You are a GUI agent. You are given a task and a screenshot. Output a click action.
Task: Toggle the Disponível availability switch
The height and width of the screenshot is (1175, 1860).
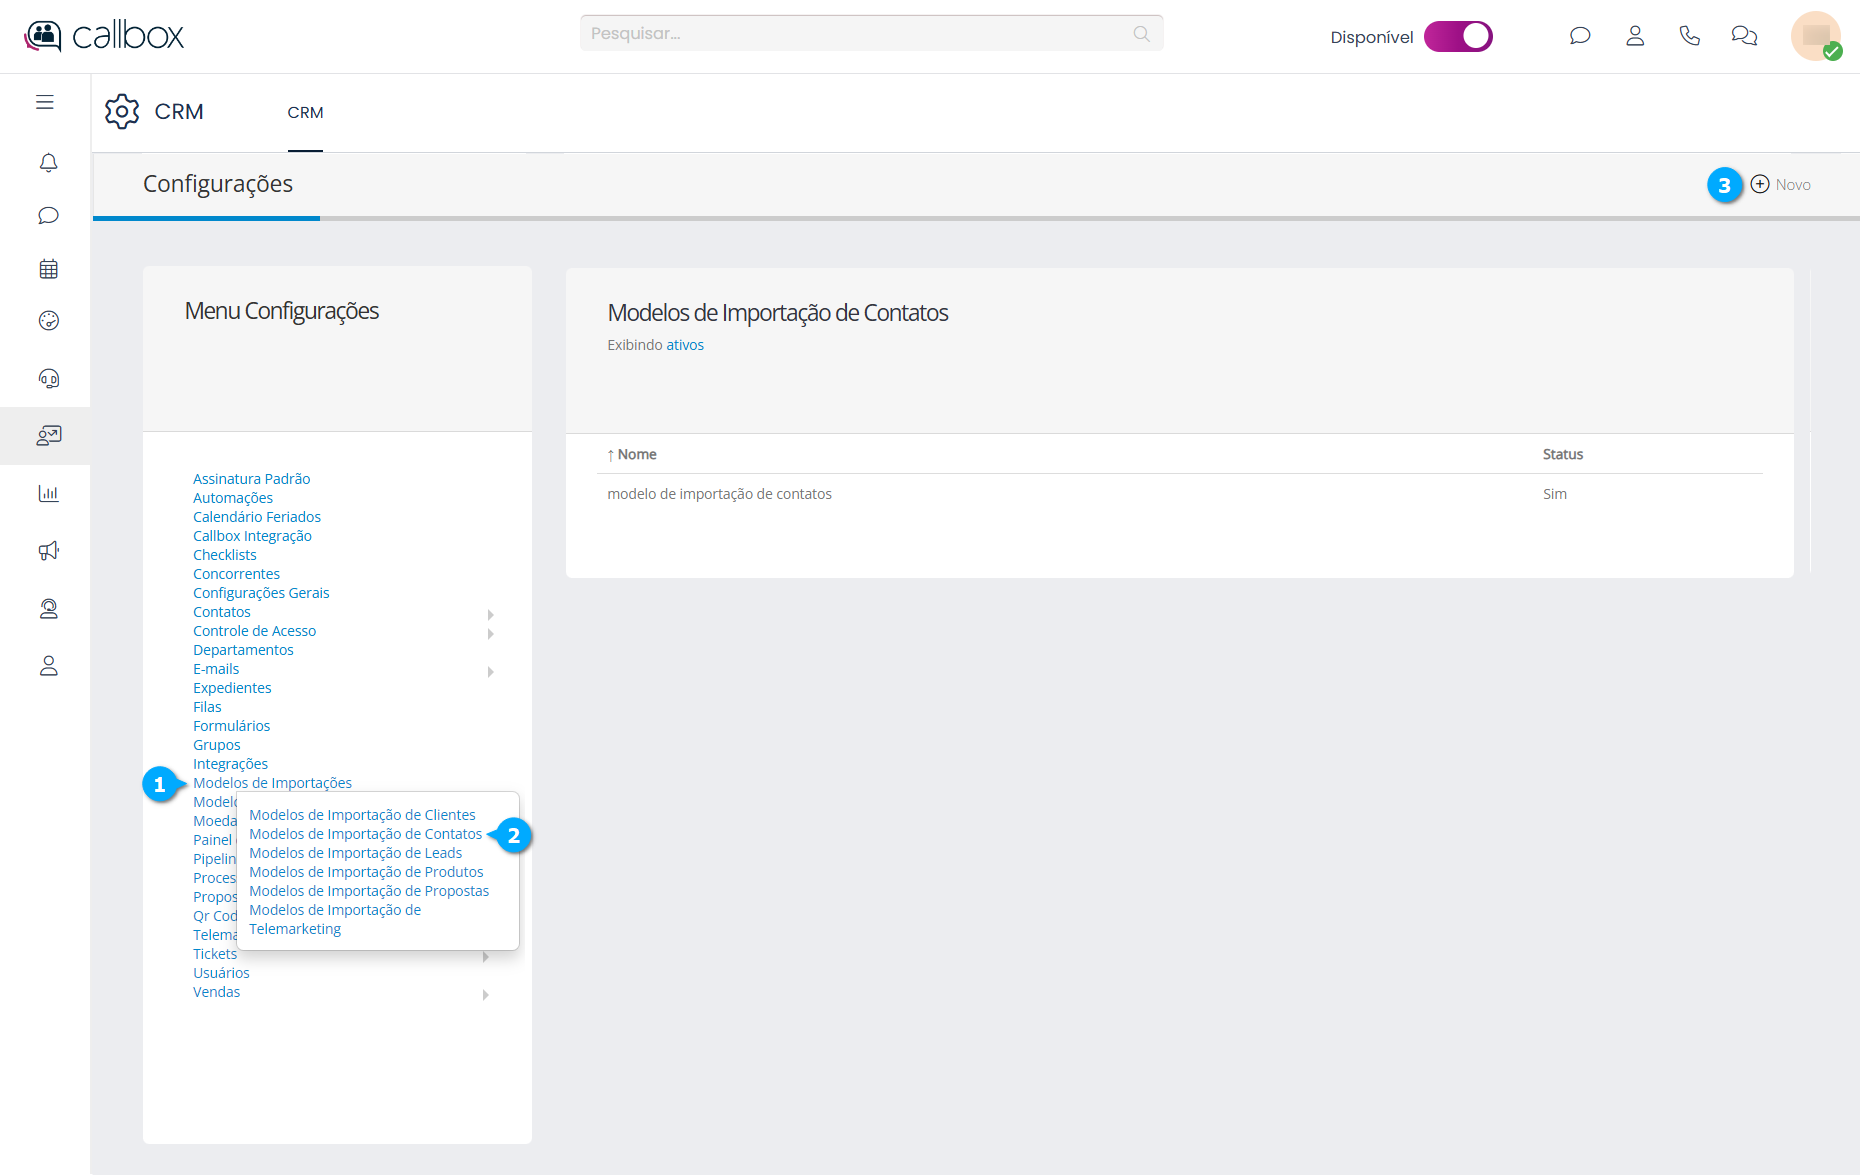coord(1458,36)
